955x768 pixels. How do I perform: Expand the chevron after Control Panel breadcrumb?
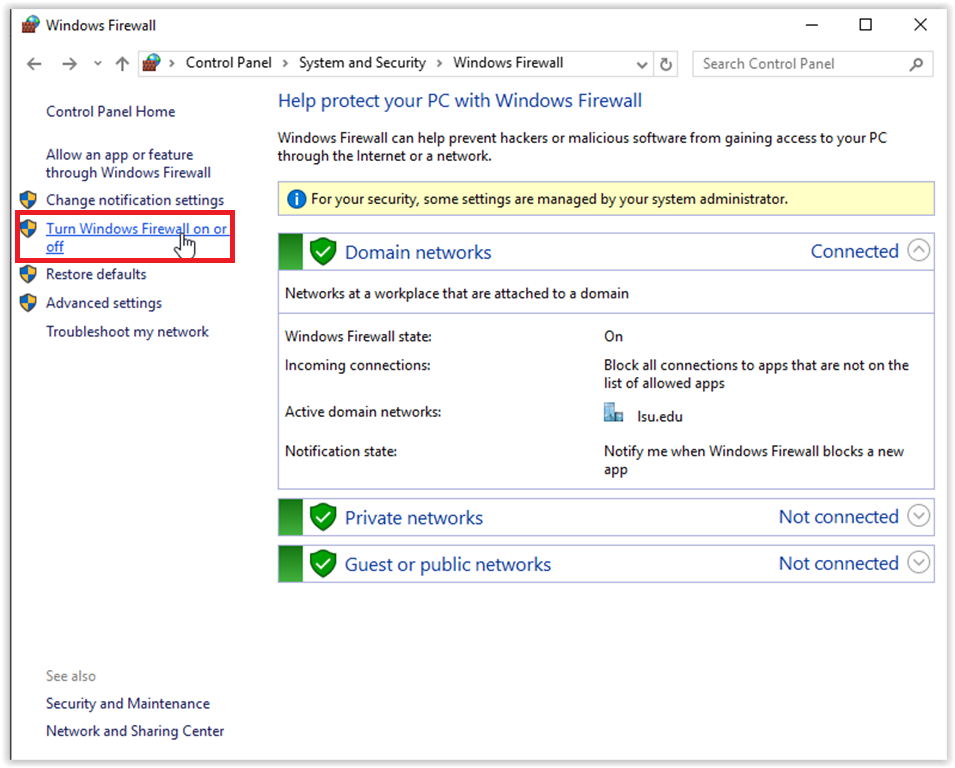[285, 63]
